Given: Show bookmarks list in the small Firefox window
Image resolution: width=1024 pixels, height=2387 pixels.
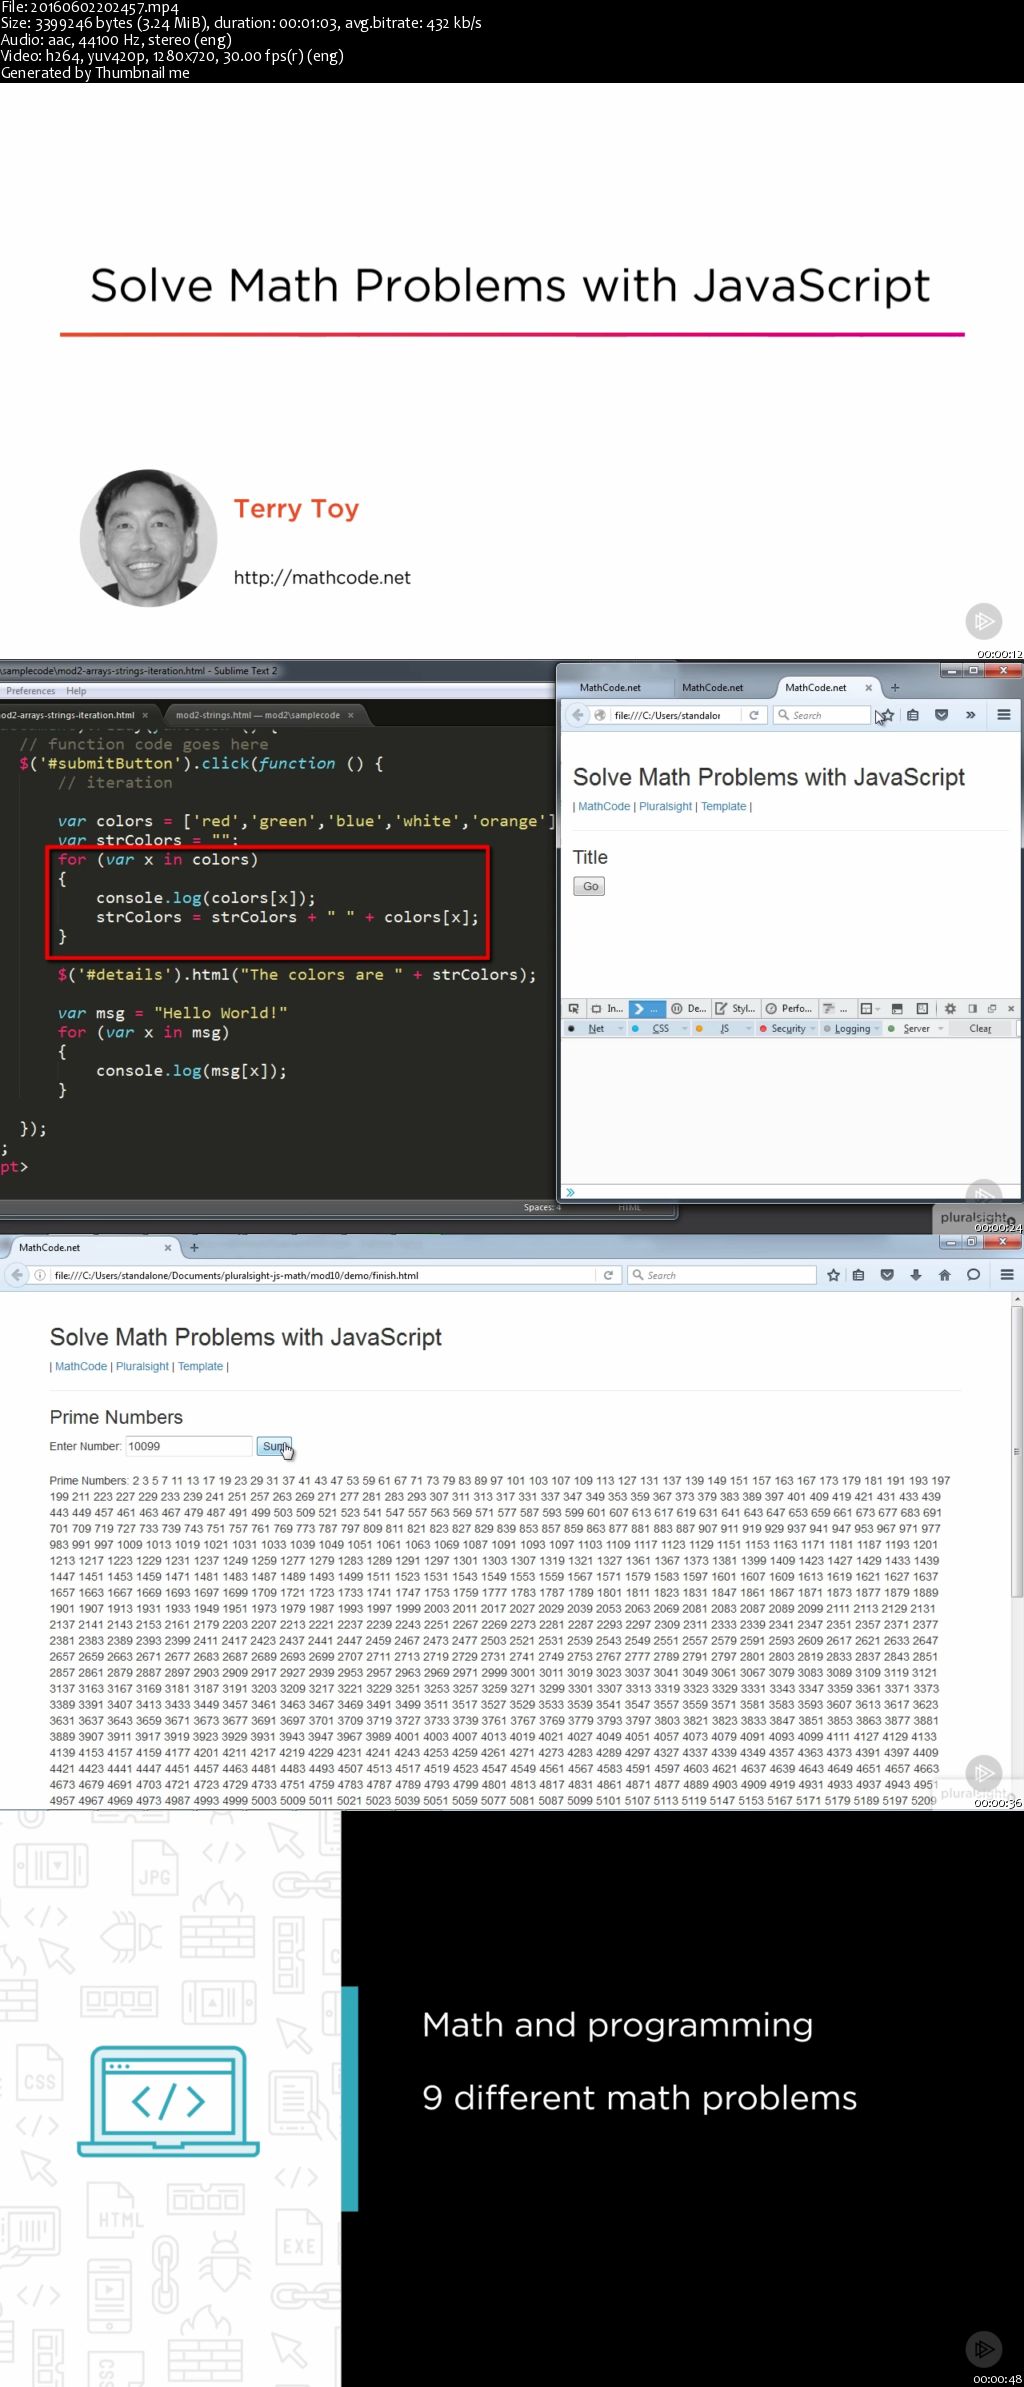Looking at the screenshot, I should 913,715.
